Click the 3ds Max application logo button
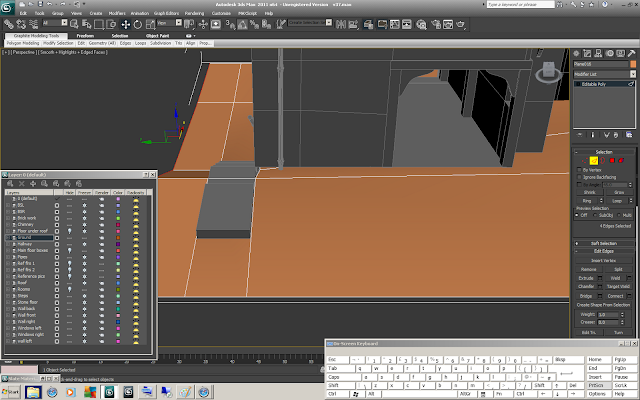Viewport: 640px width, 400px height. (9, 7)
